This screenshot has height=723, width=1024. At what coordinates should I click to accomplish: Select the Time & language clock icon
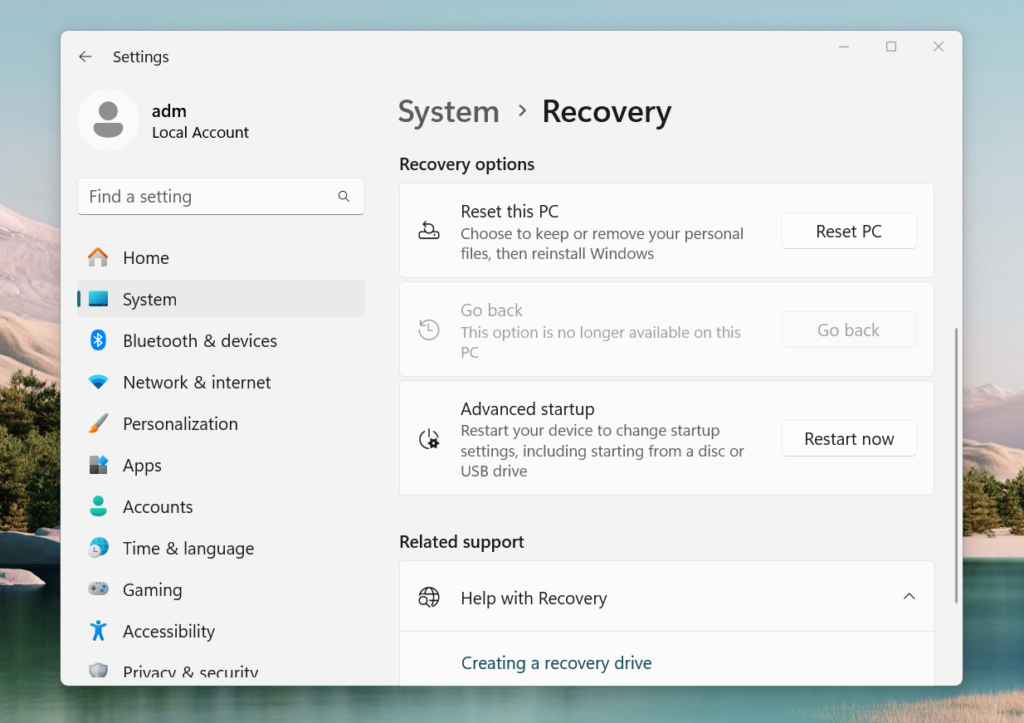(x=98, y=548)
